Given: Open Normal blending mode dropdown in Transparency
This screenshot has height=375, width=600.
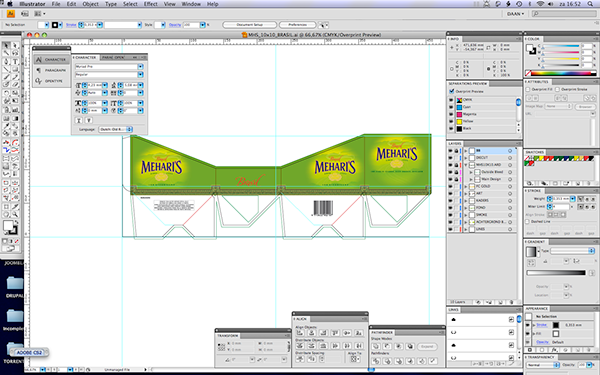Looking at the screenshot, I should click(542, 365).
